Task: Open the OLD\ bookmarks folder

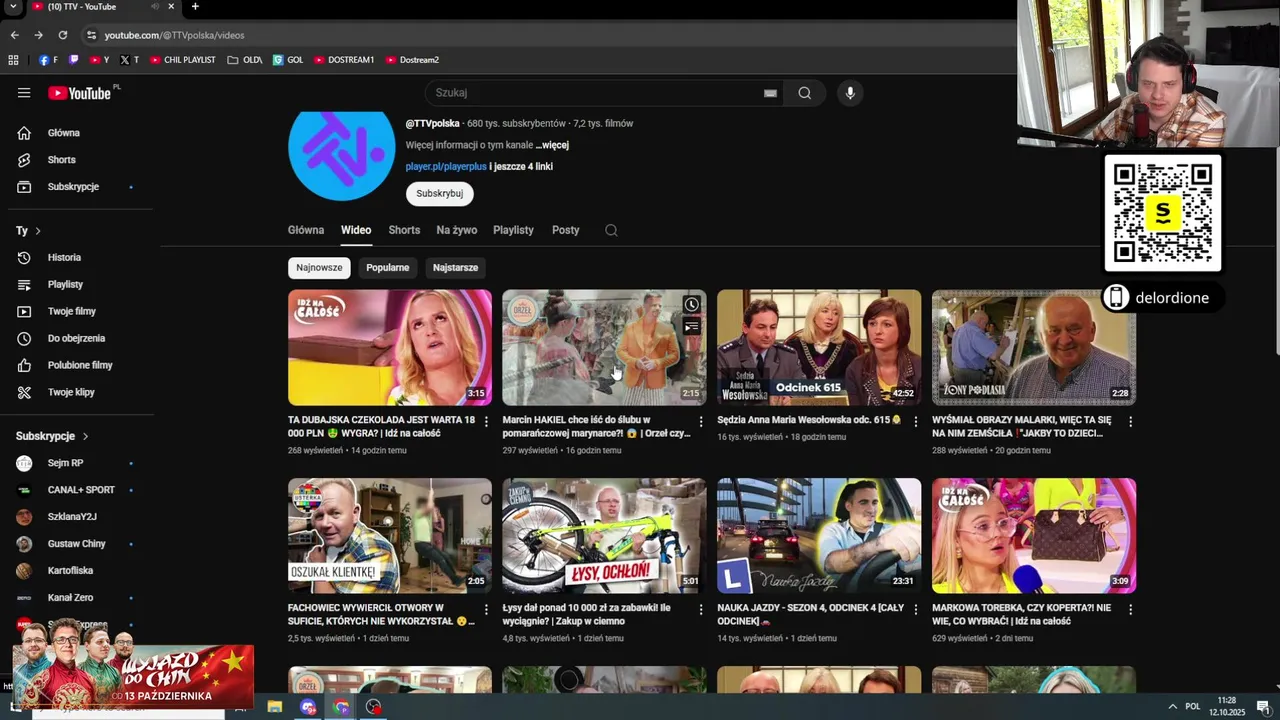Action: pos(245,60)
